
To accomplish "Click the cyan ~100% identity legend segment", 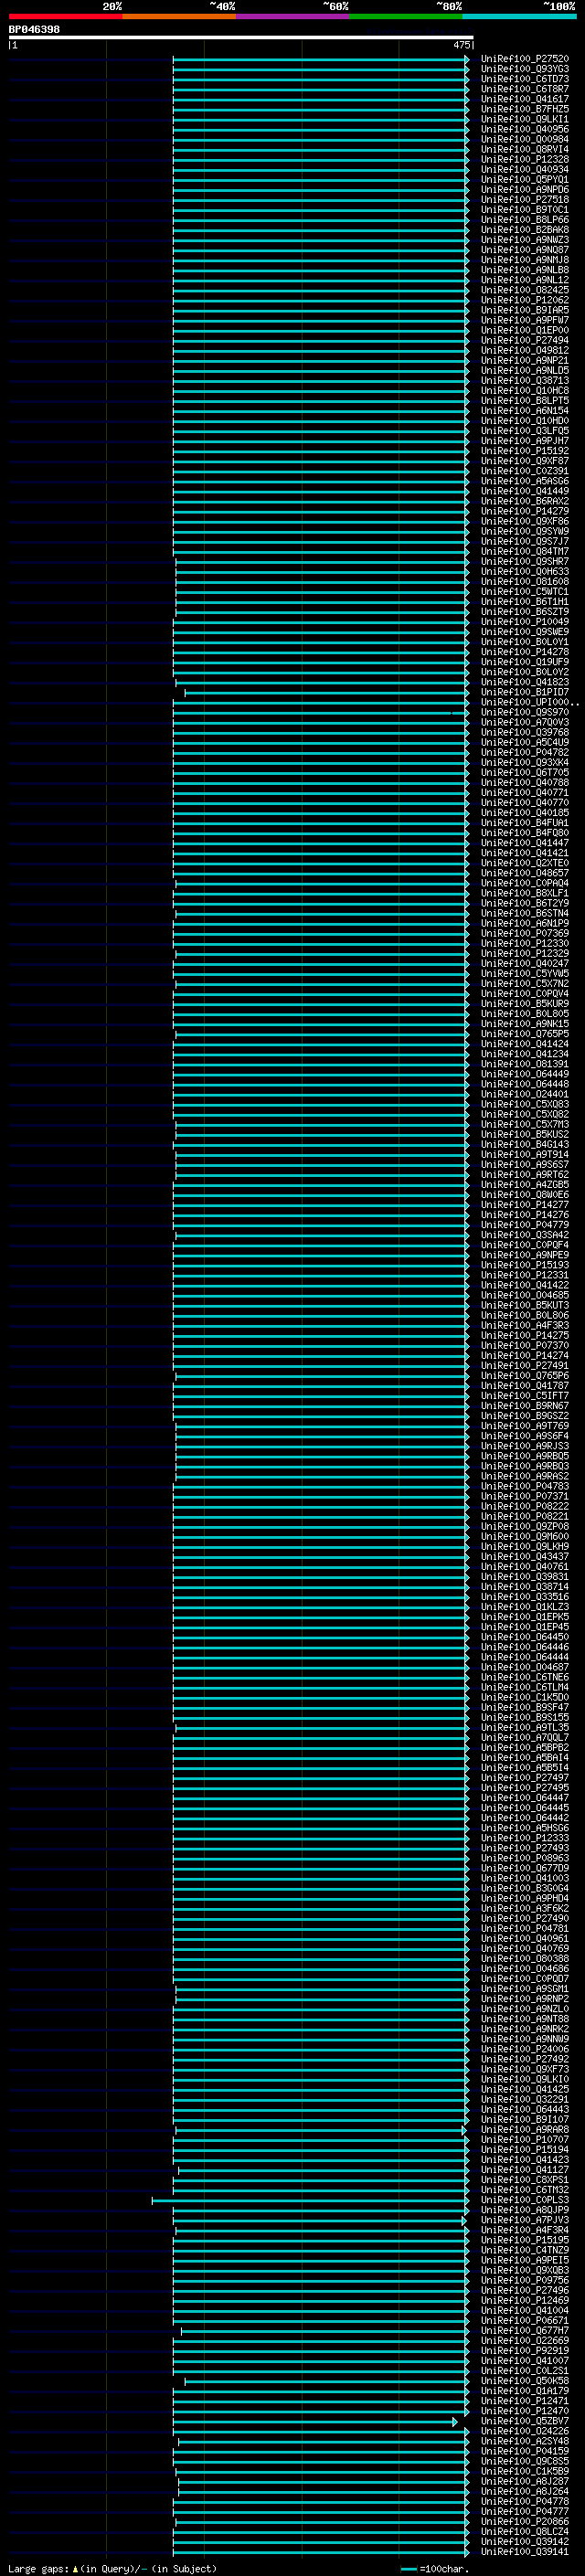I will point(518,16).
